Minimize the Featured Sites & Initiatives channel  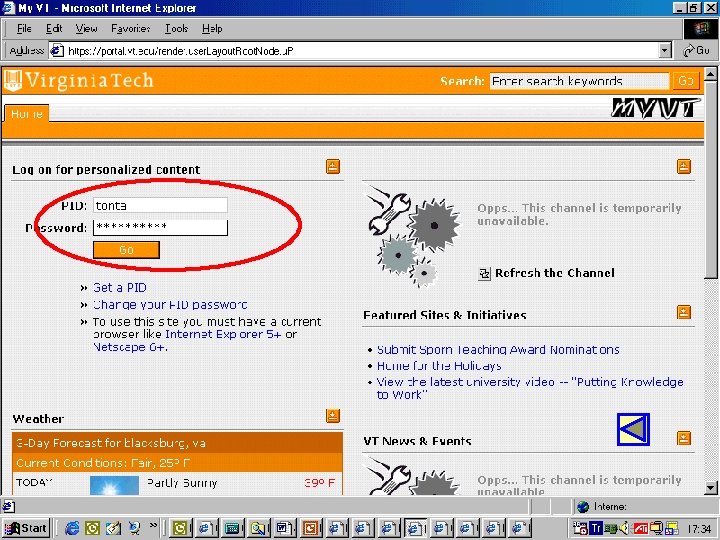[x=684, y=312]
